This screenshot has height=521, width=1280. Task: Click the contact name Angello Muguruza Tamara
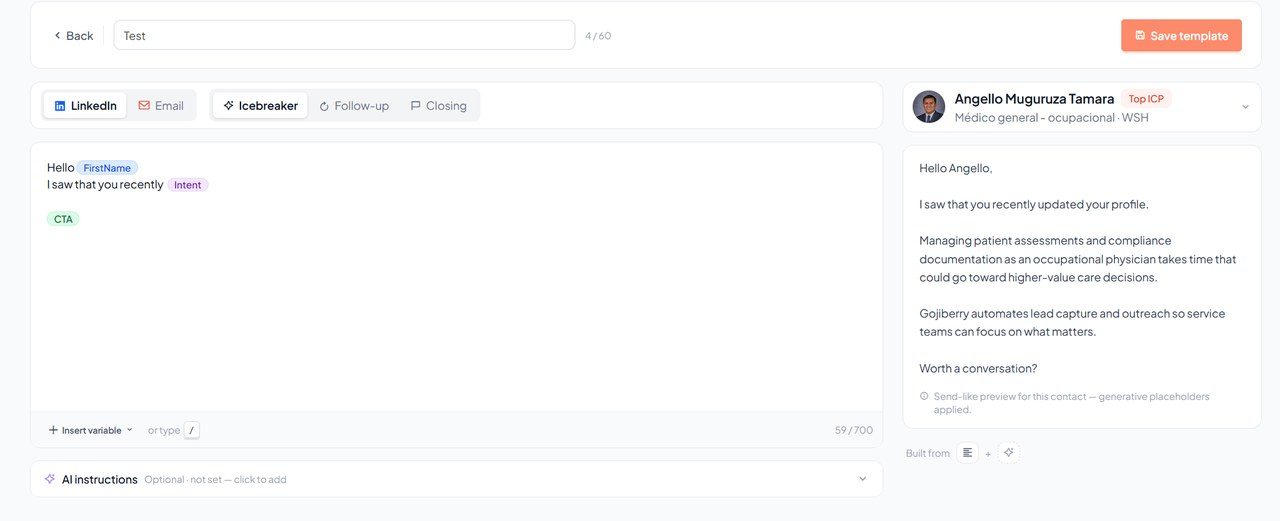tap(1034, 99)
